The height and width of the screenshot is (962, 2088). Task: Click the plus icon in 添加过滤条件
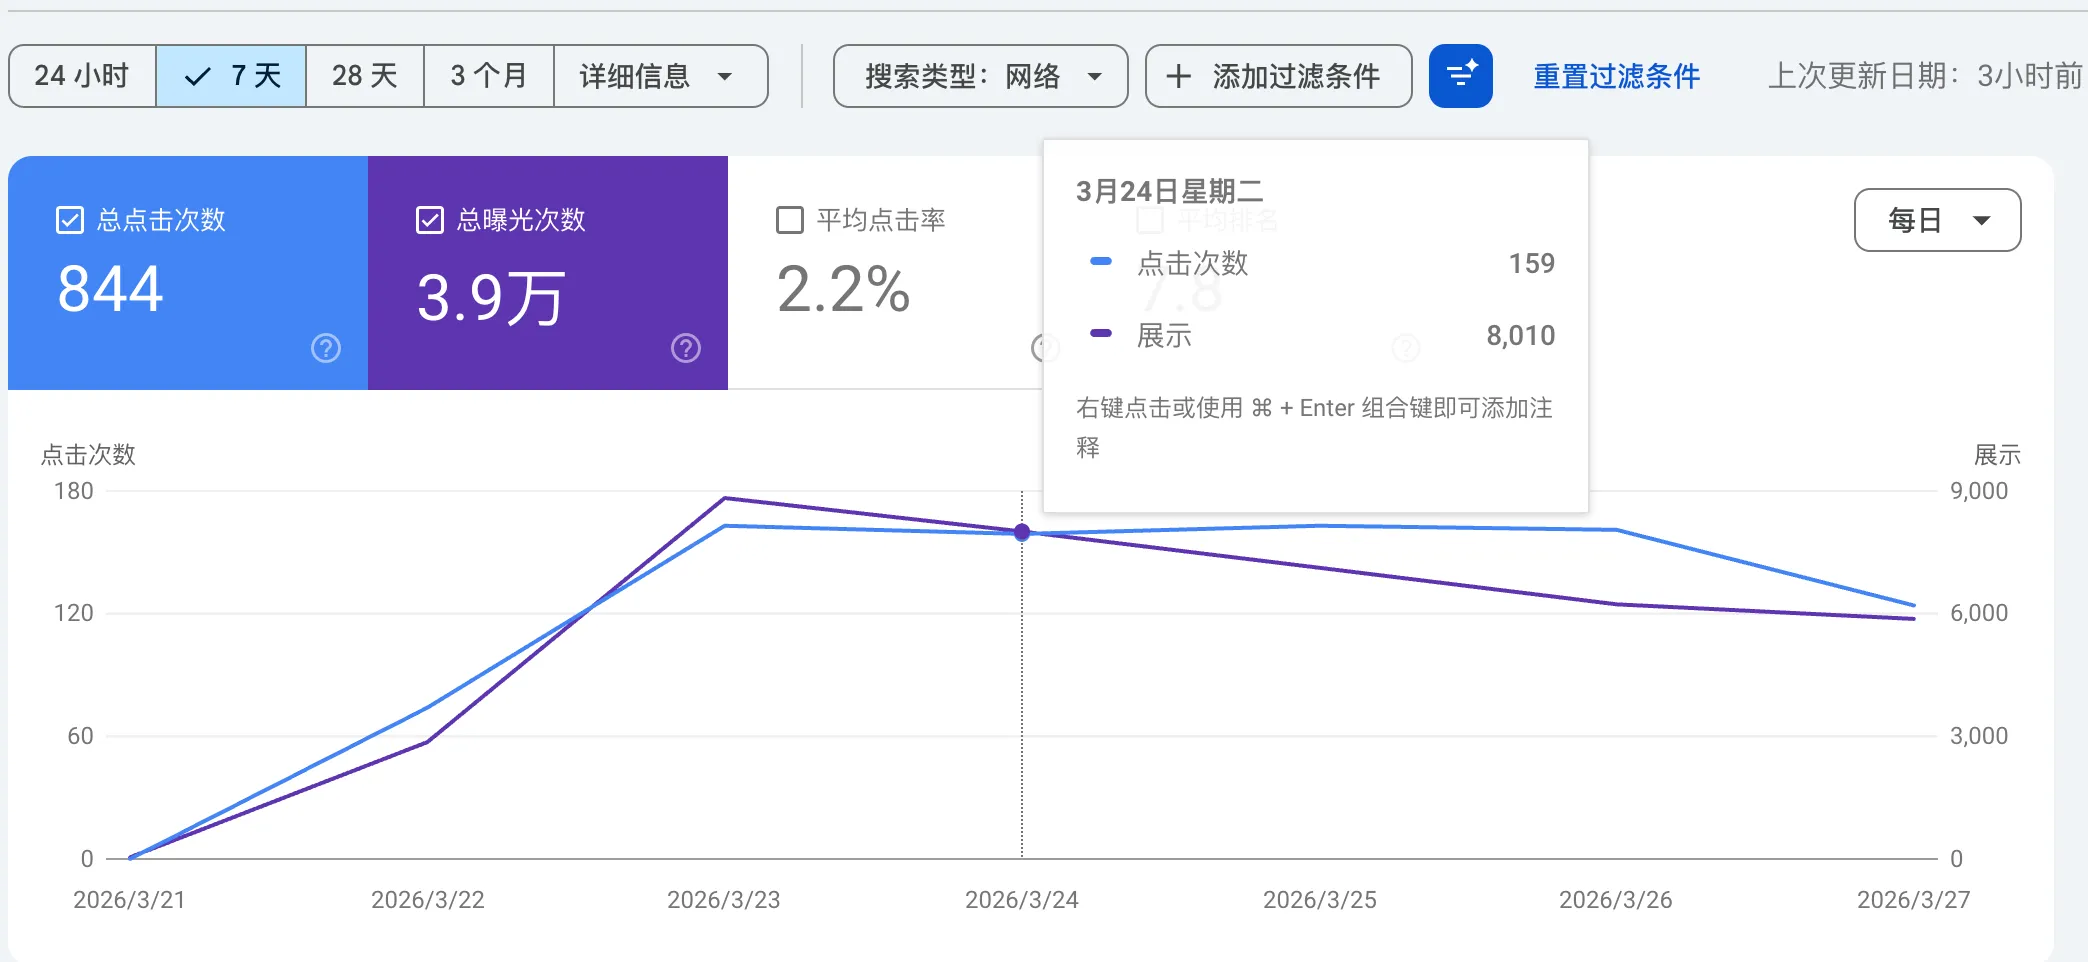(1180, 76)
